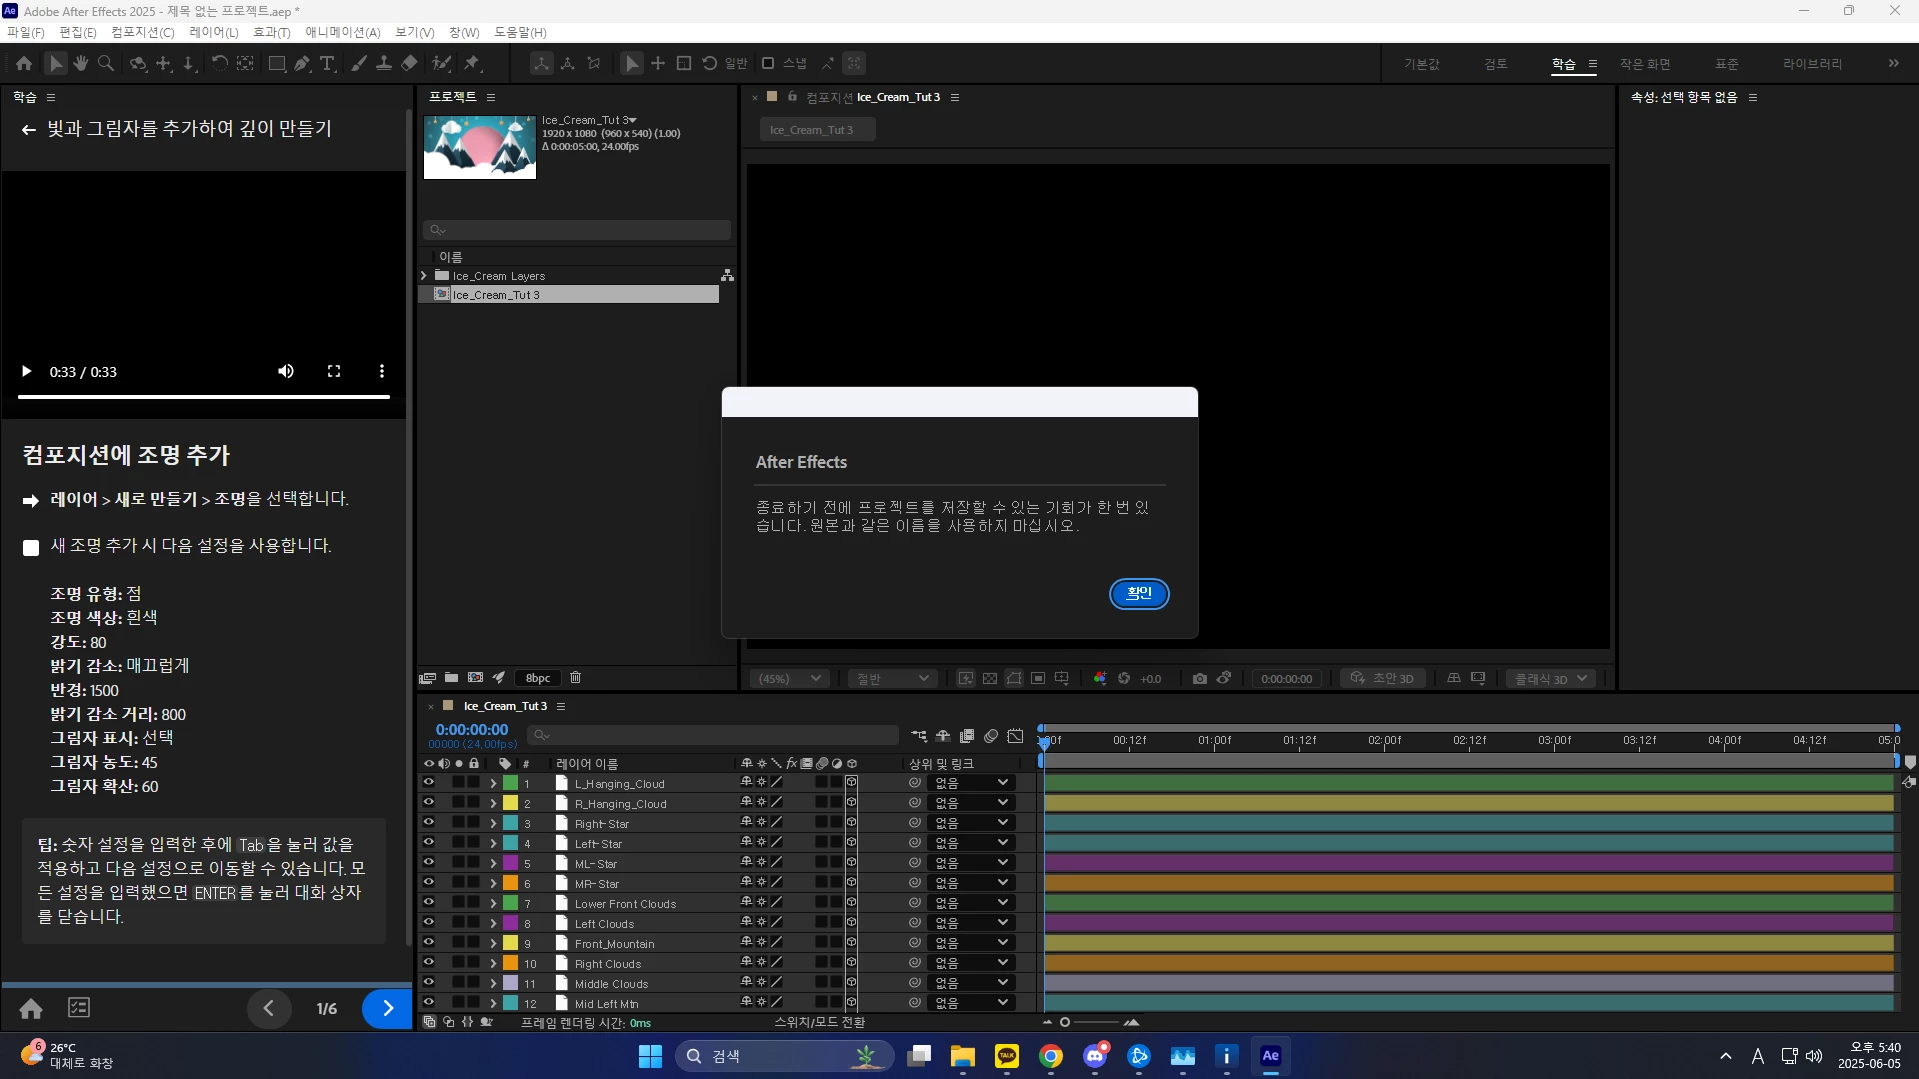This screenshot has height=1079, width=1919.
Task: Open the 컴포지션(C) menu
Action: (143, 33)
